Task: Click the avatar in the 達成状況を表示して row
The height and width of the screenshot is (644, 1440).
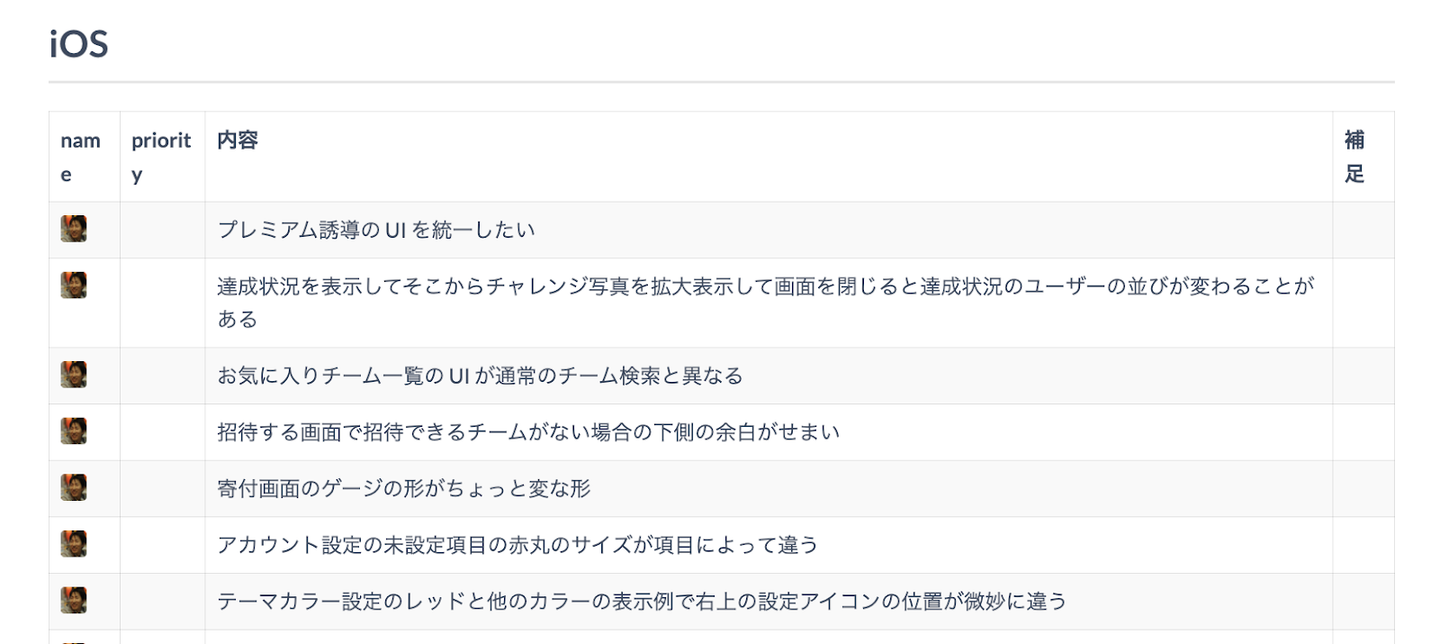Action: (x=73, y=285)
